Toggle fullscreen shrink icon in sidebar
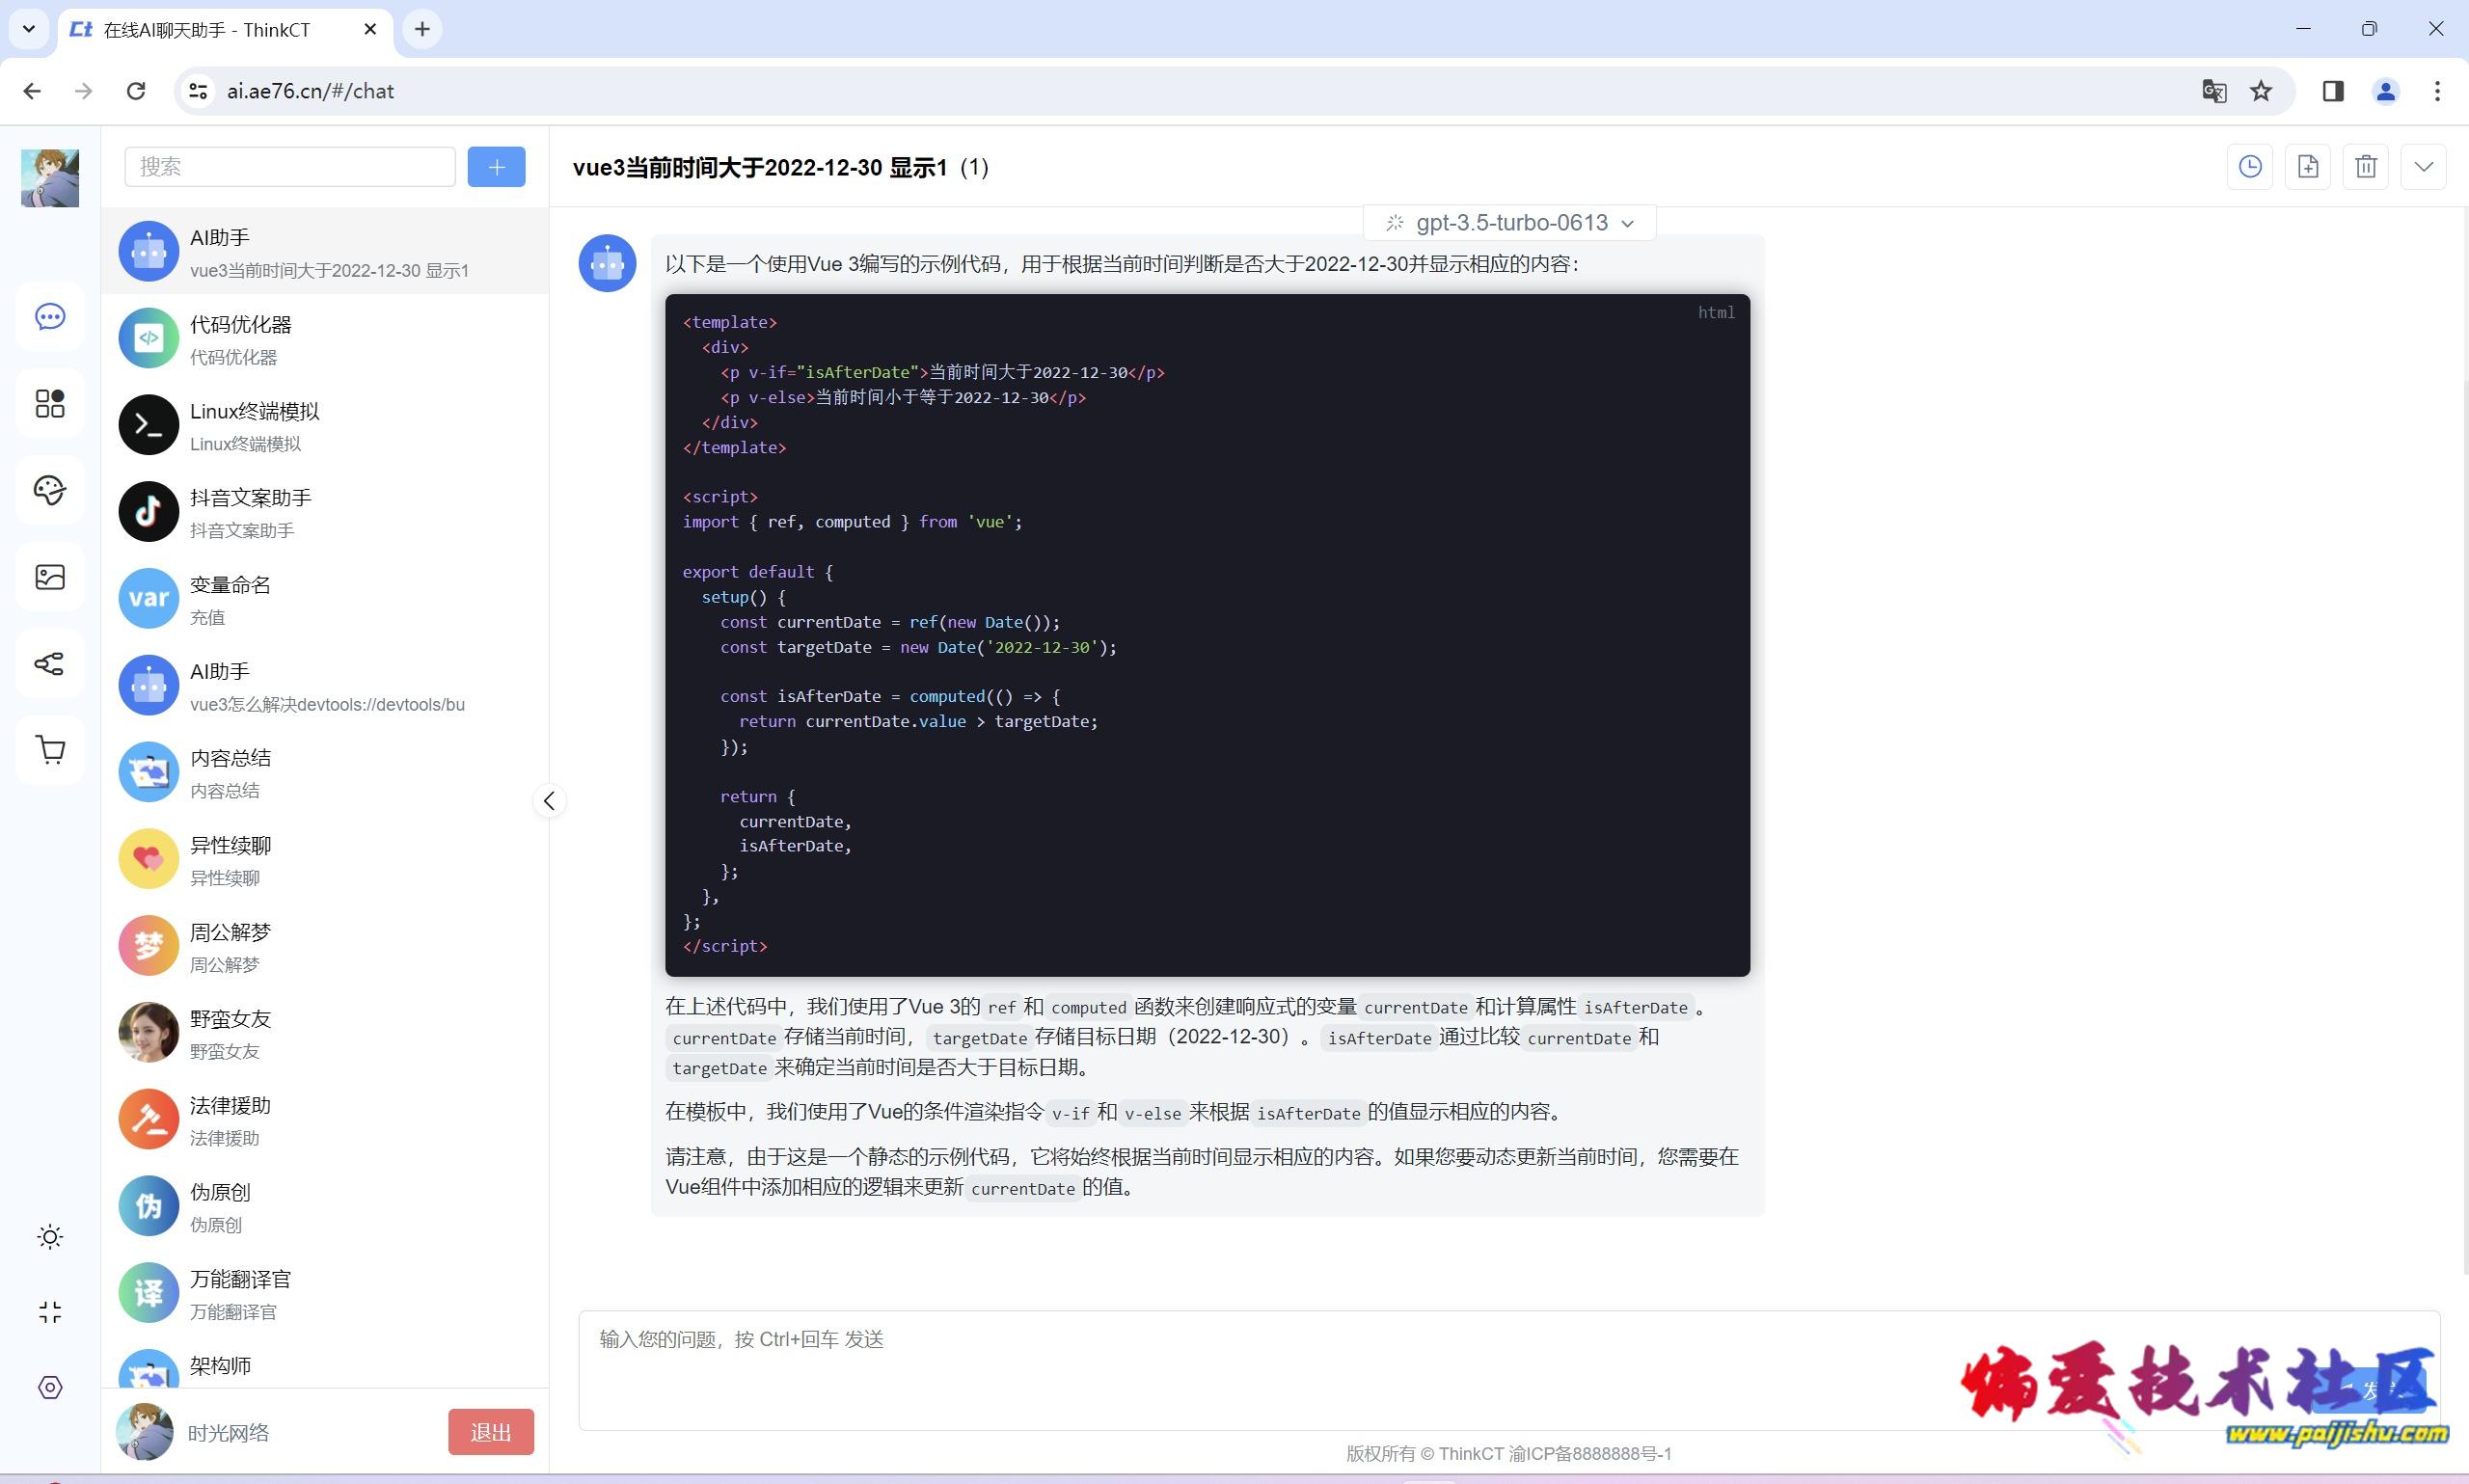Image resolution: width=2469 pixels, height=1484 pixels. click(x=50, y=1312)
